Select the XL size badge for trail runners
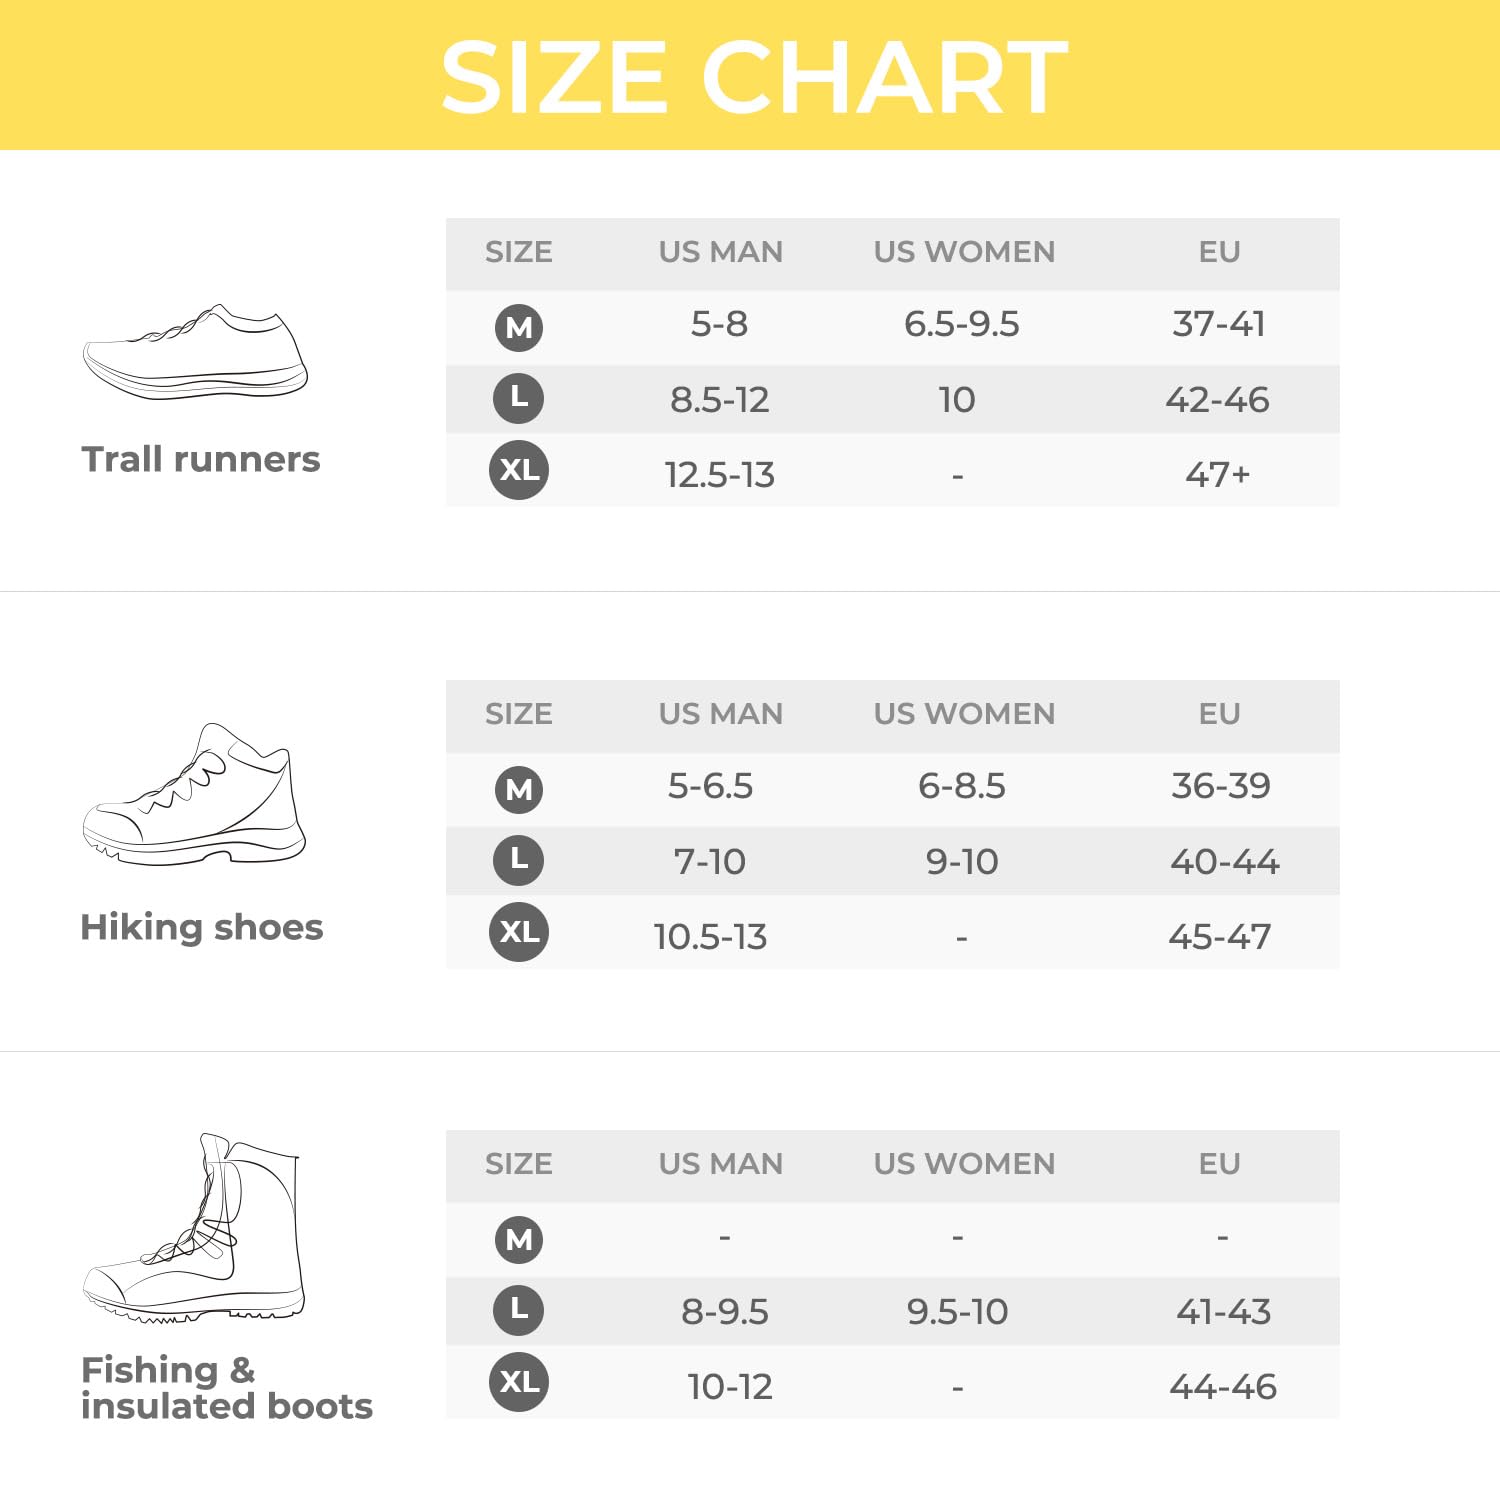This screenshot has height=1500, width=1500. (519, 470)
